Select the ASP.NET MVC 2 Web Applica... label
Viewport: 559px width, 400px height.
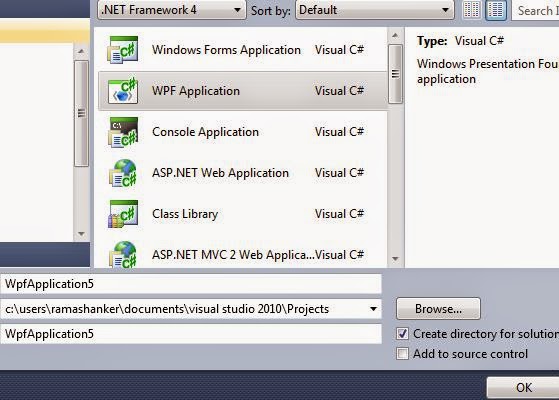pos(233,255)
